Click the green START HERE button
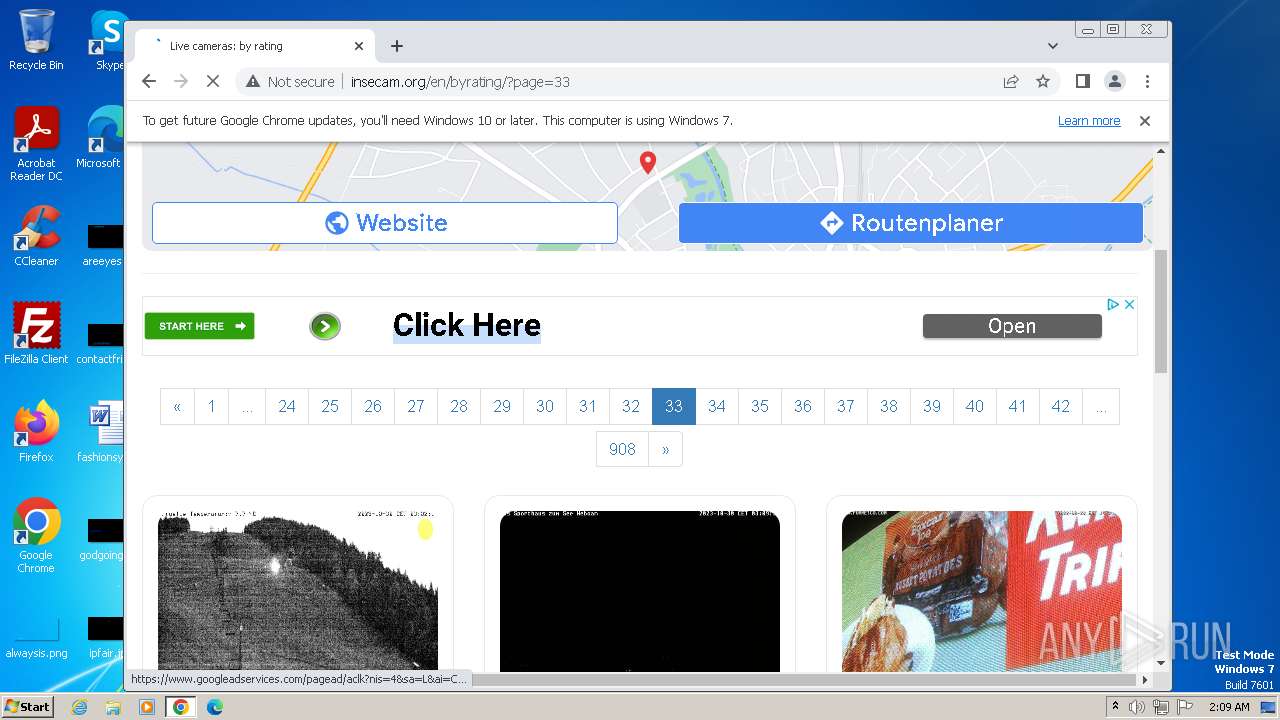Screen dimensions: 1280x720 pyautogui.click(x=200, y=326)
